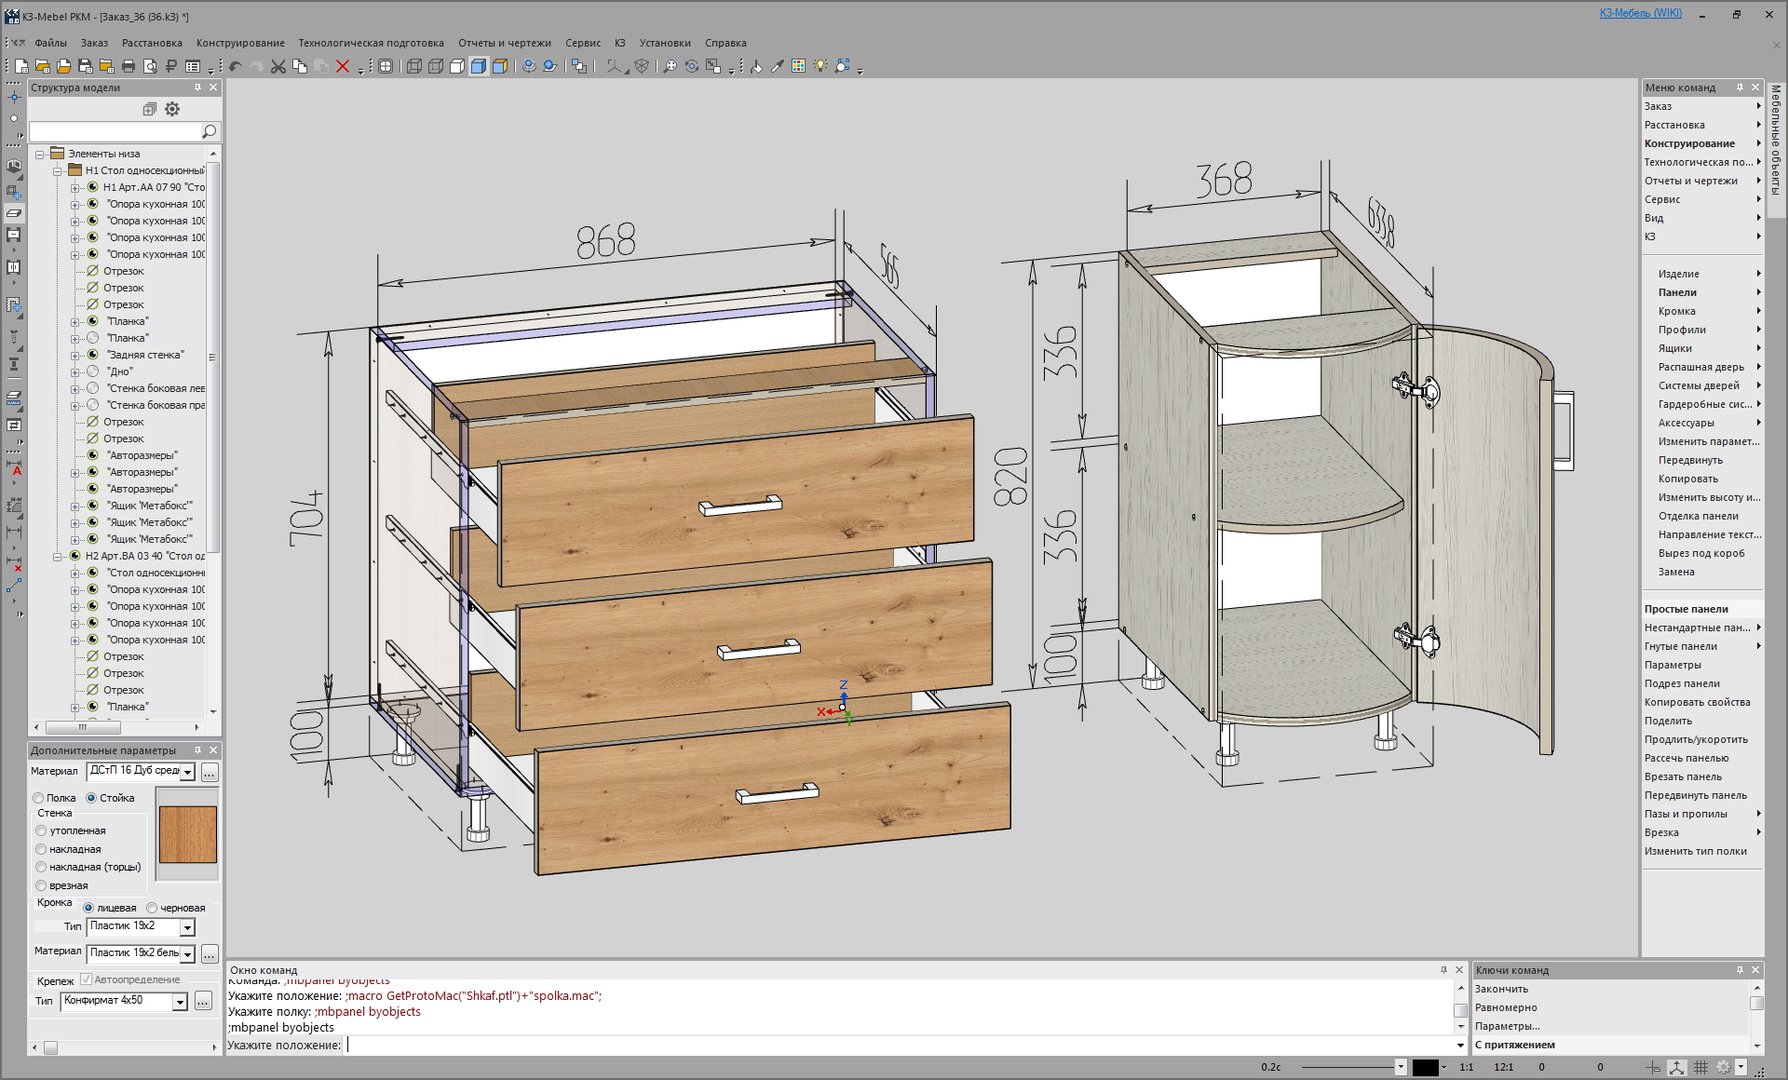Click the screw fastener icon in left sidebar
This screenshot has height=1080, width=1788.
tap(14, 339)
